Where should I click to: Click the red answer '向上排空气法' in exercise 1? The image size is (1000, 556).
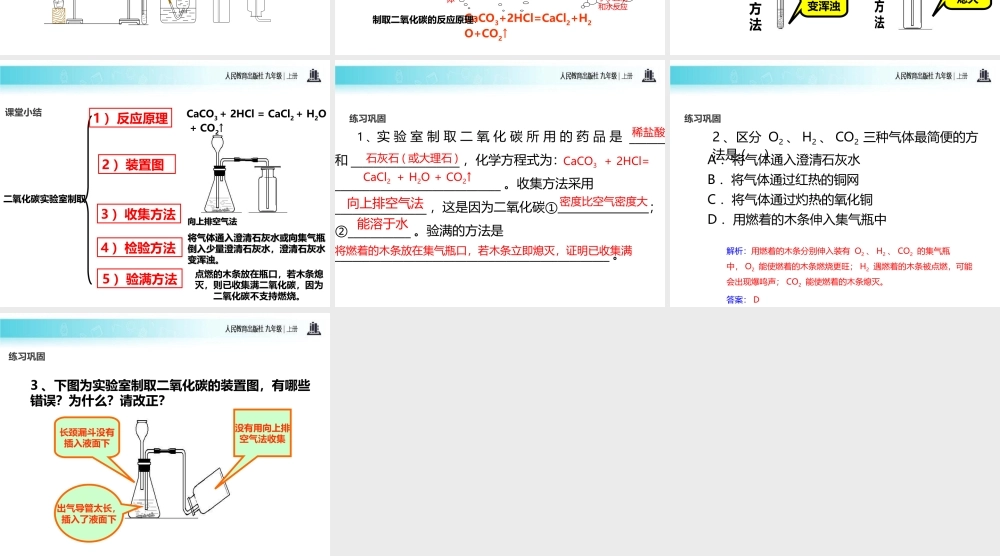[385, 203]
